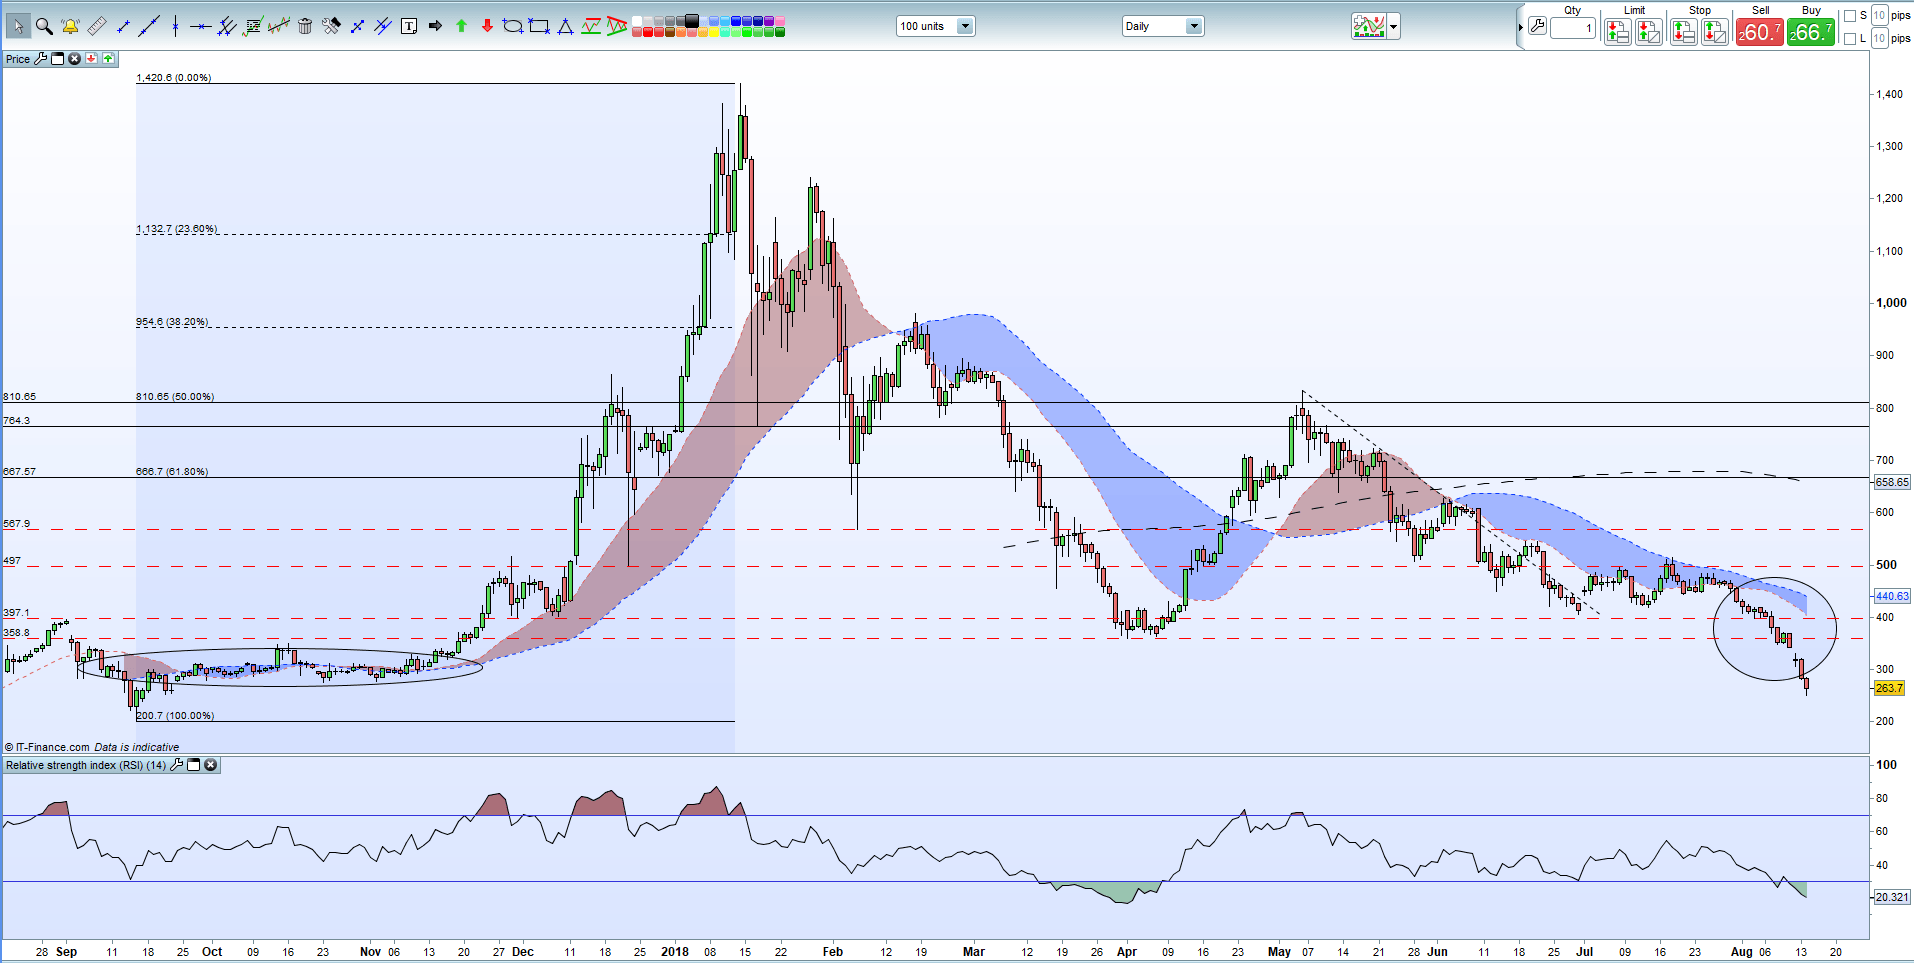Click the Qty quantity input field
Image resolution: width=1914 pixels, height=963 pixels.
coord(1573,28)
